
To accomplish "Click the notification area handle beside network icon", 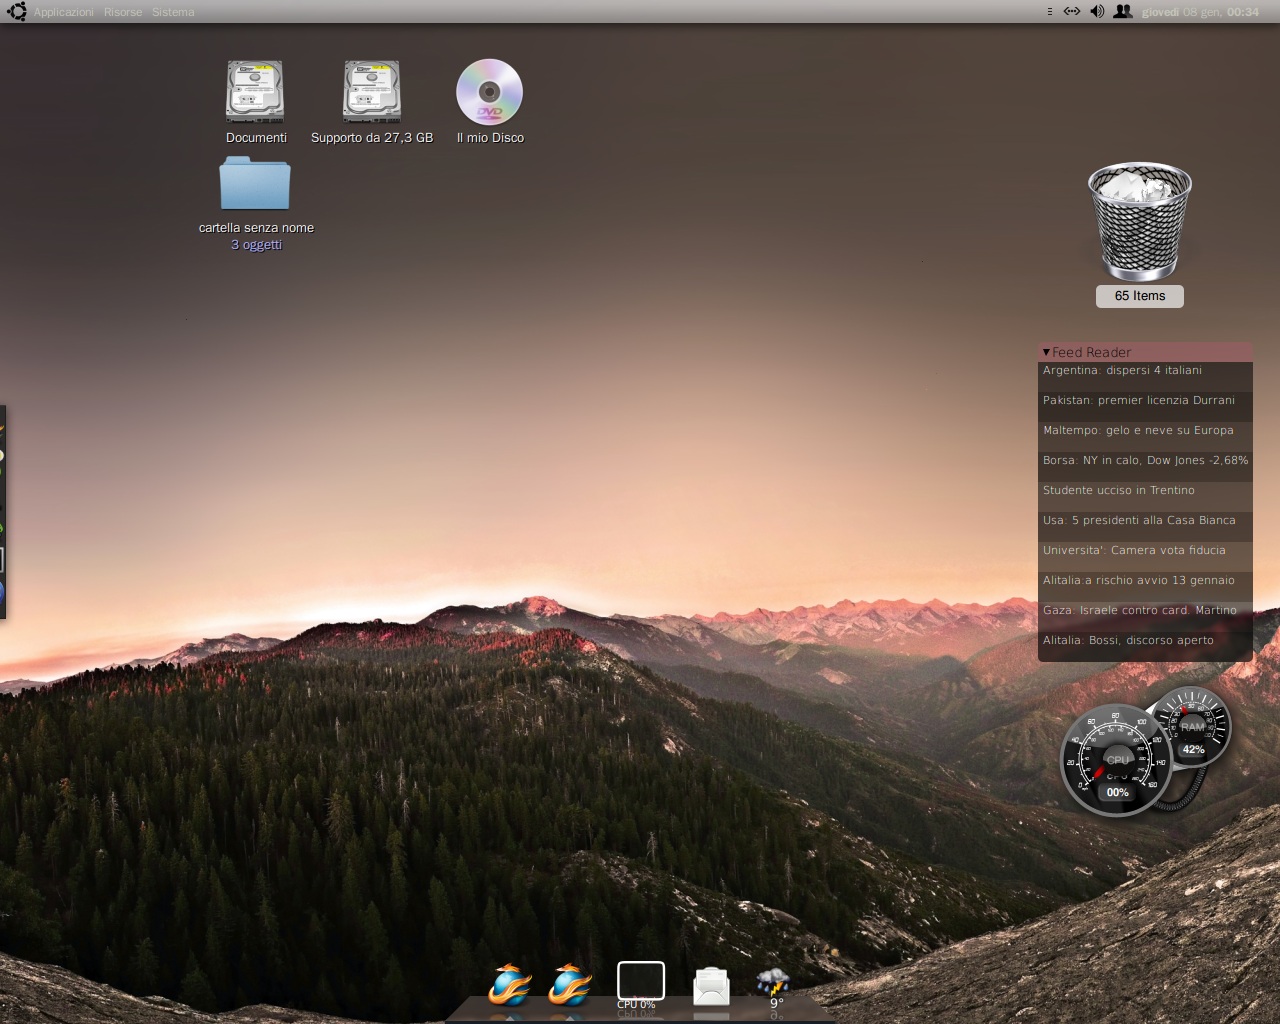I will coord(1049,12).
